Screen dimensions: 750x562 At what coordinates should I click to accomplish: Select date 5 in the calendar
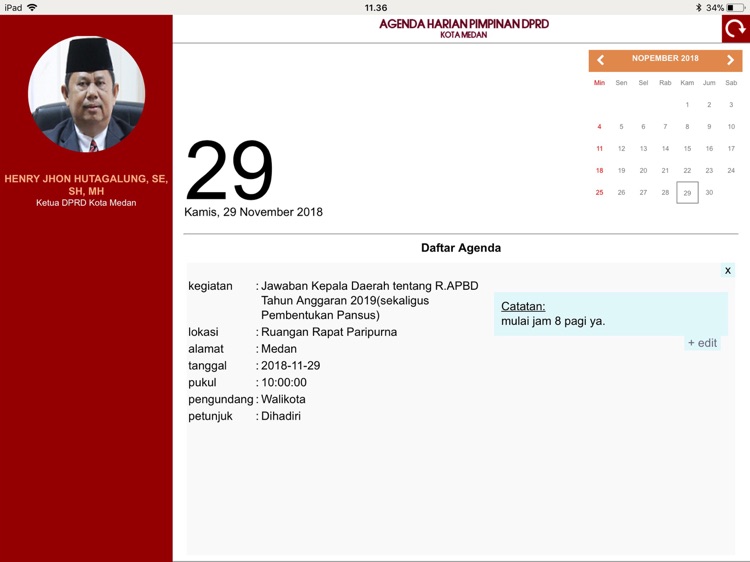(x=621, y=127)
